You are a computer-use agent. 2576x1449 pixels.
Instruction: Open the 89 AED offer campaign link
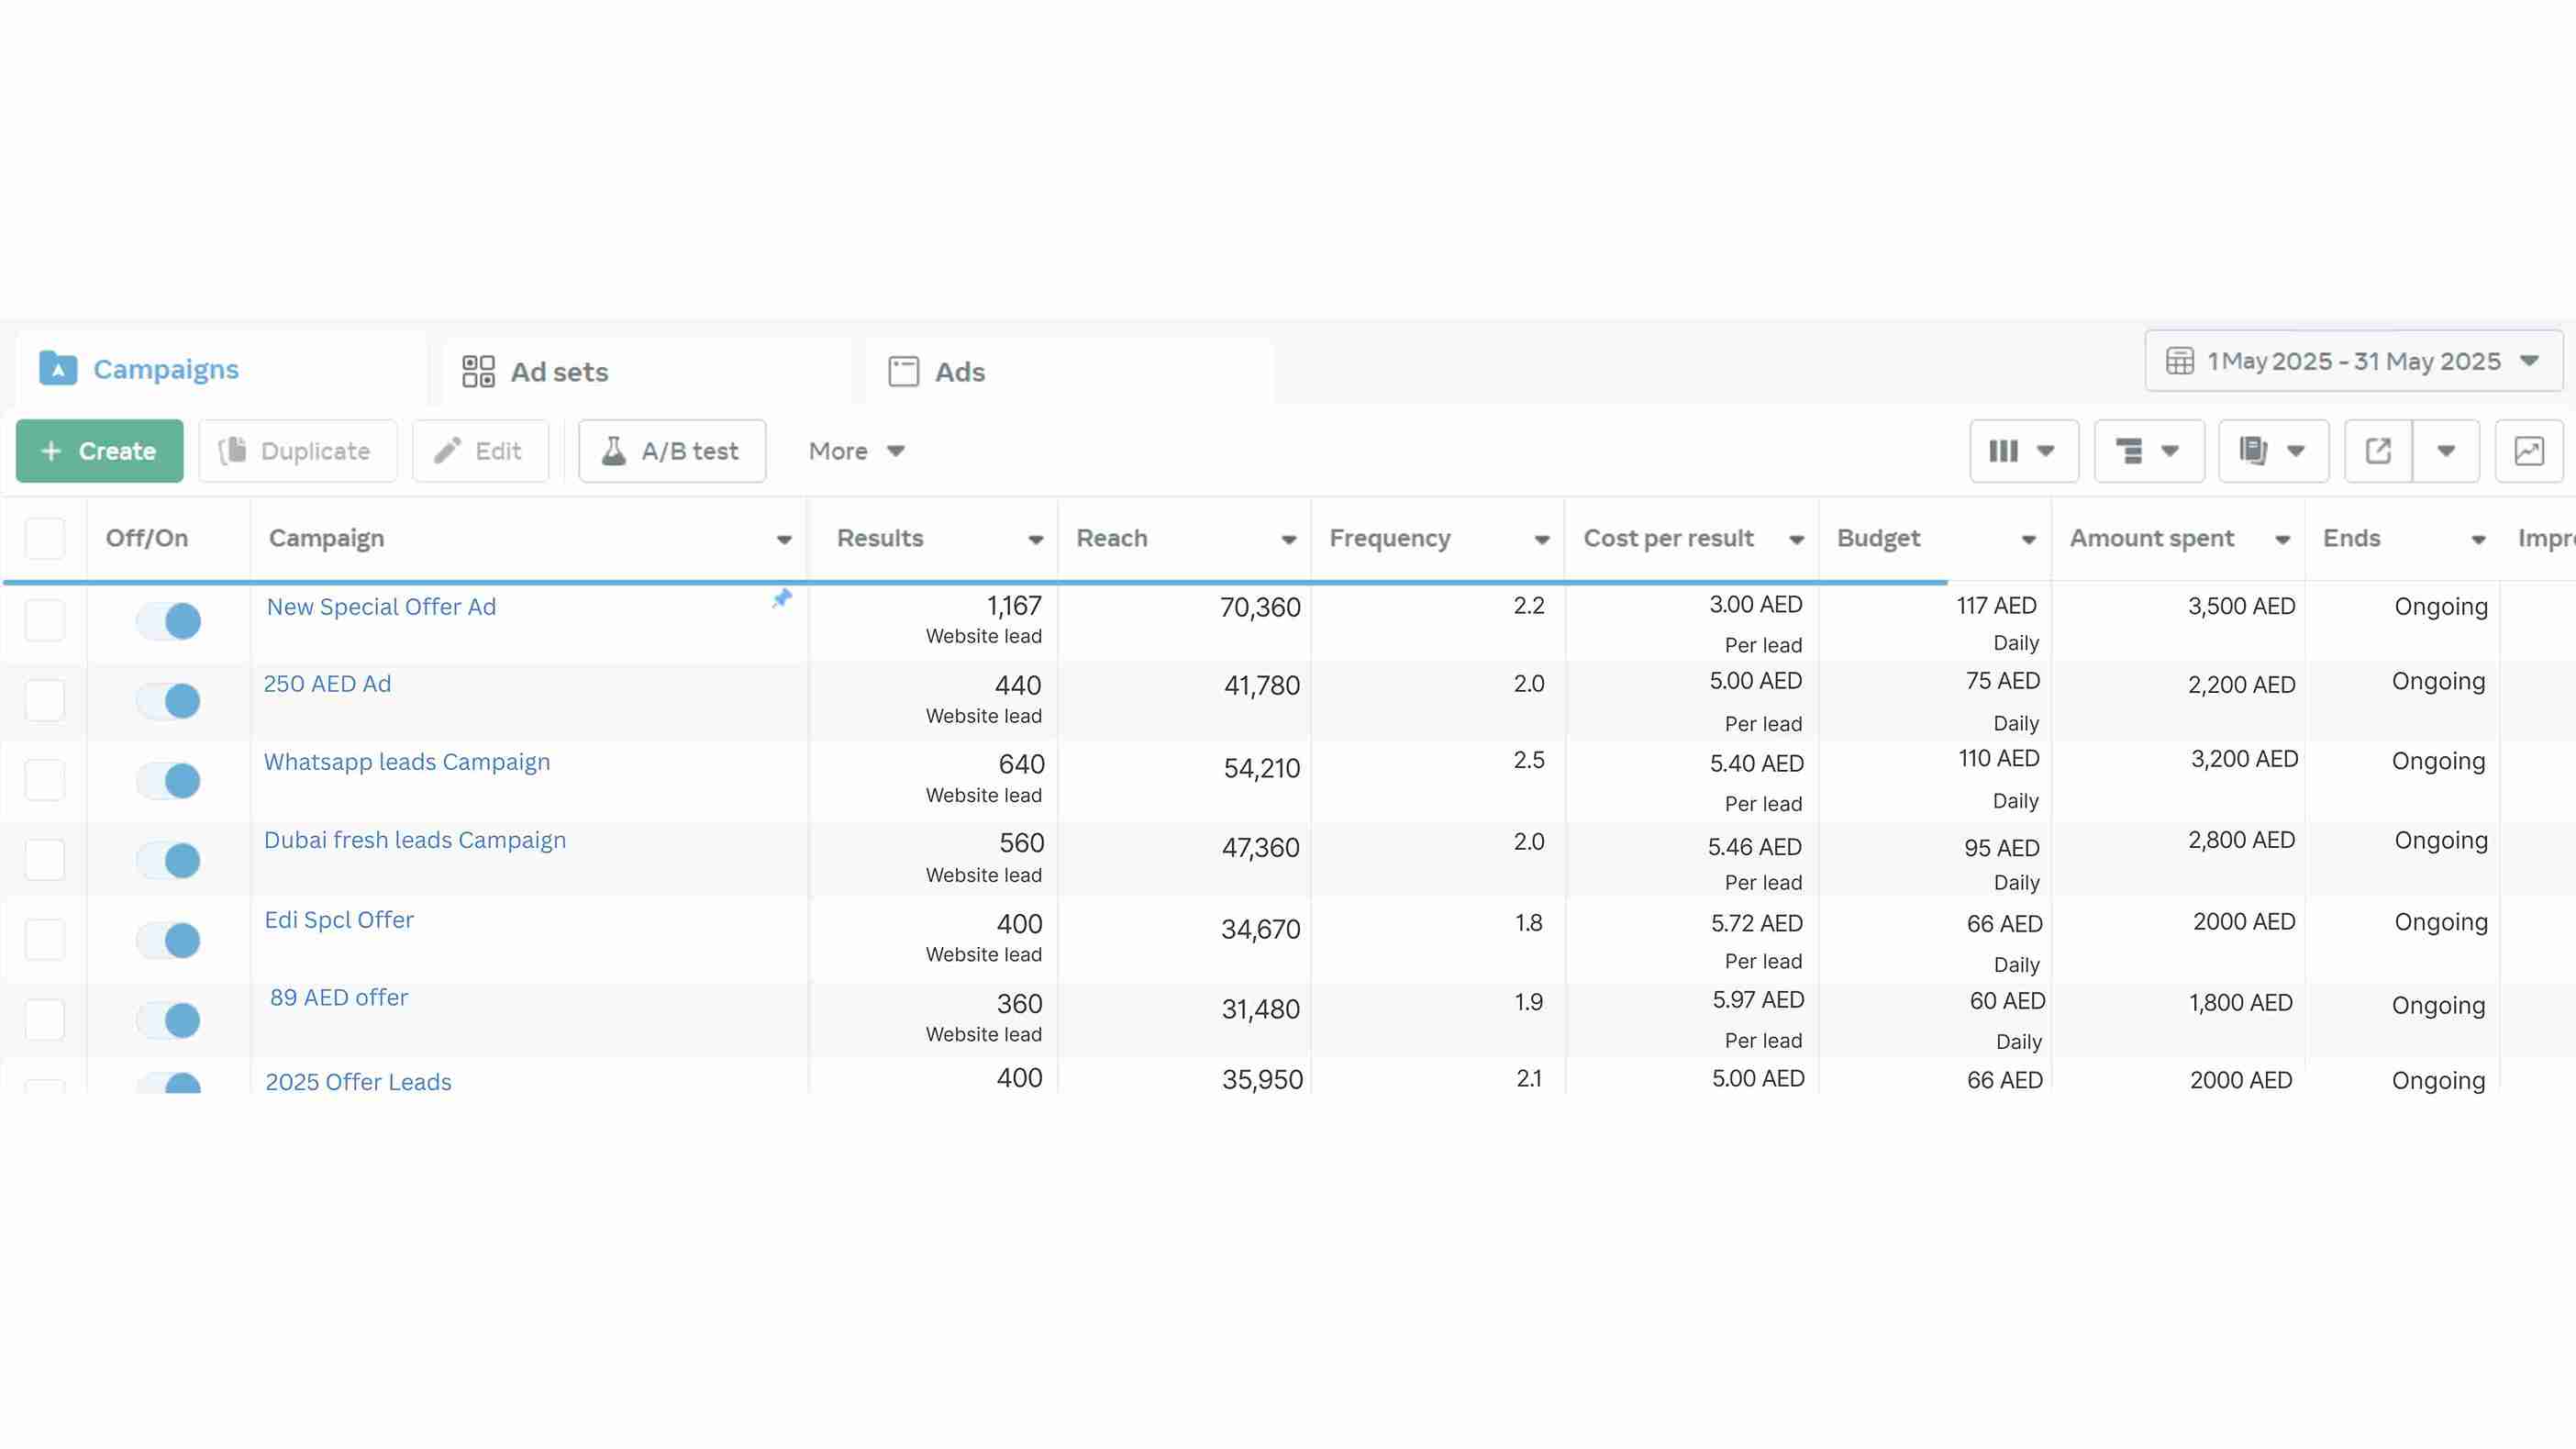click(x=339, y=998)
